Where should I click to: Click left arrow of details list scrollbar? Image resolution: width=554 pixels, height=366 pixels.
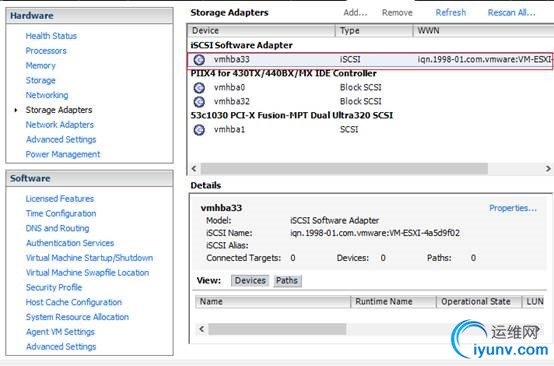(202, 329)
